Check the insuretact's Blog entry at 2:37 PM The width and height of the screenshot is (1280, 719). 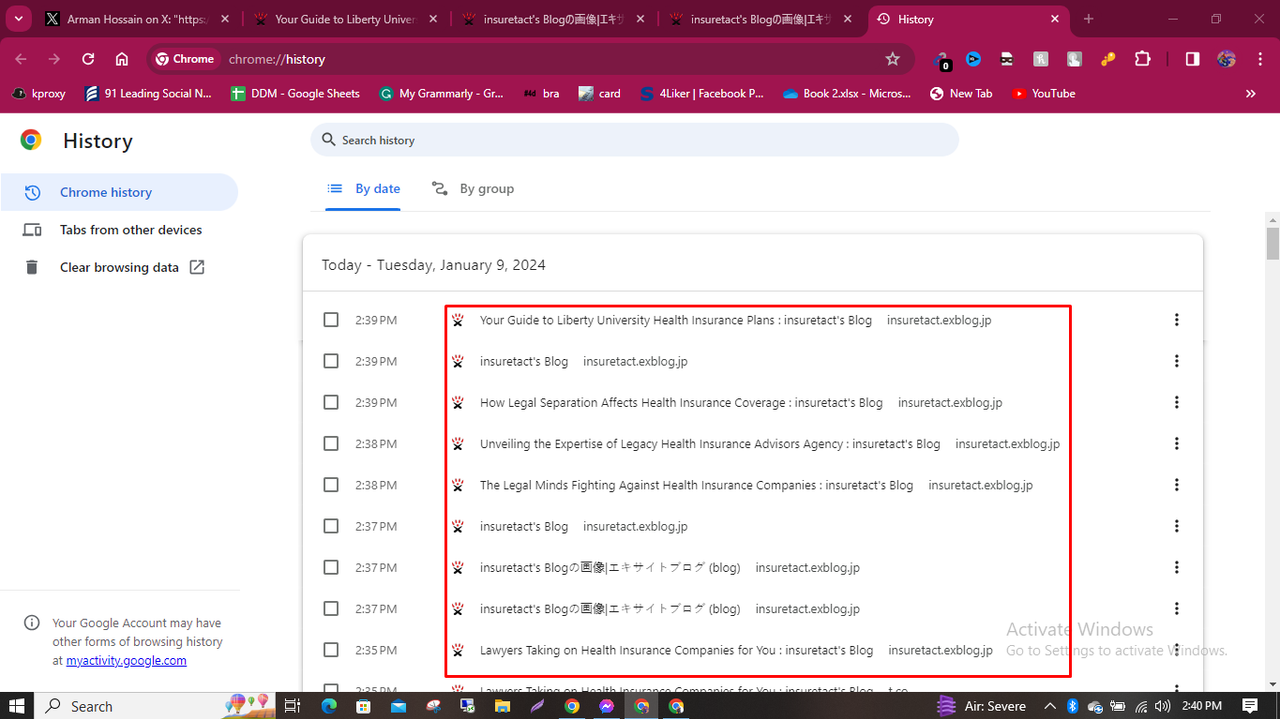point(331,526)
